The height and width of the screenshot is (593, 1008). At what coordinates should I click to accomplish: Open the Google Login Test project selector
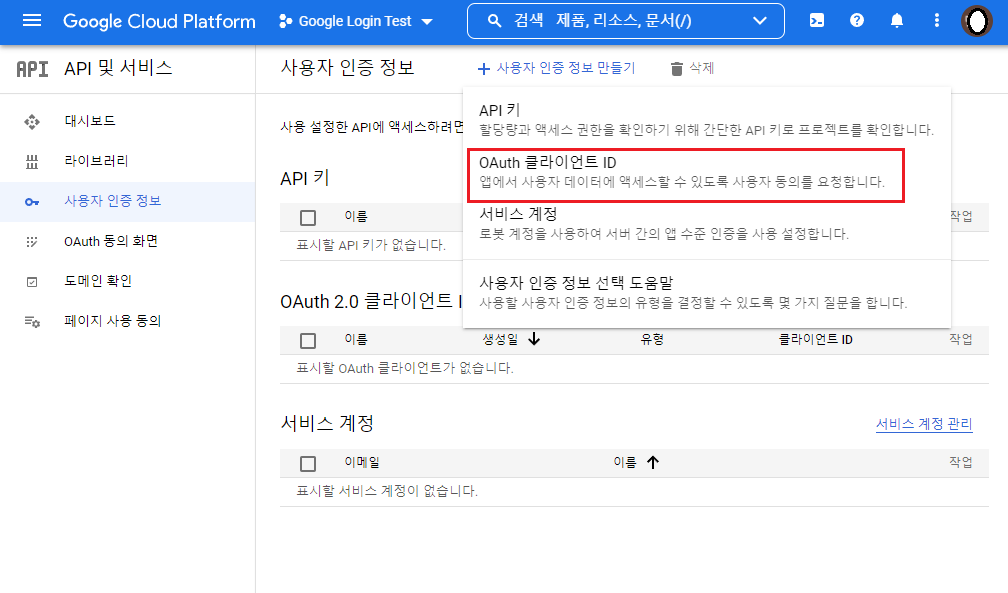click(x=356, y=21)
